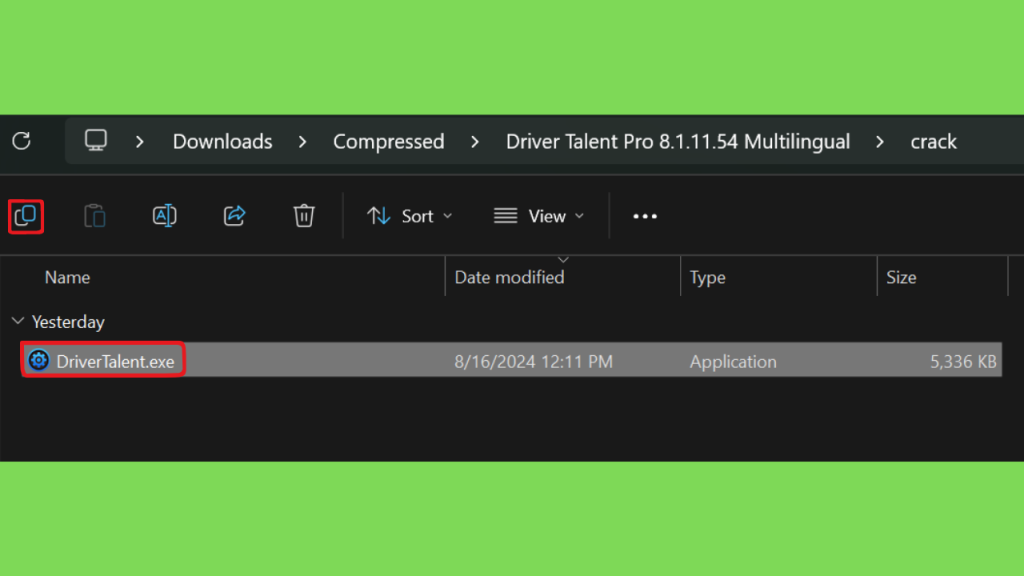Expand chevron after Driver Talent Pro breadcrumb
Screen dimensions: 1024x576
pos(880,142)
